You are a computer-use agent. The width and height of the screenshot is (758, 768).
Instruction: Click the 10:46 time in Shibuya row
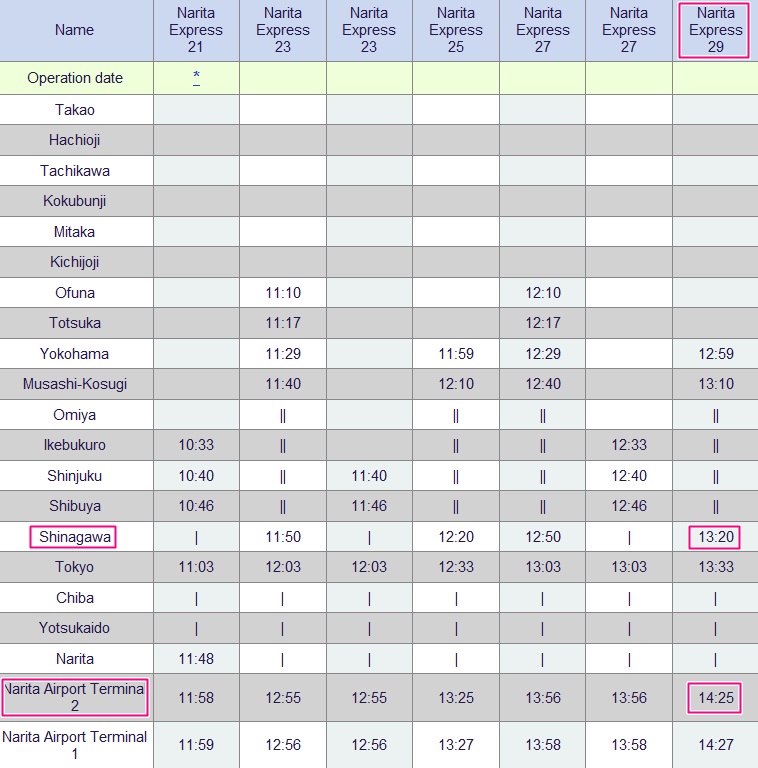pos(196,506)
